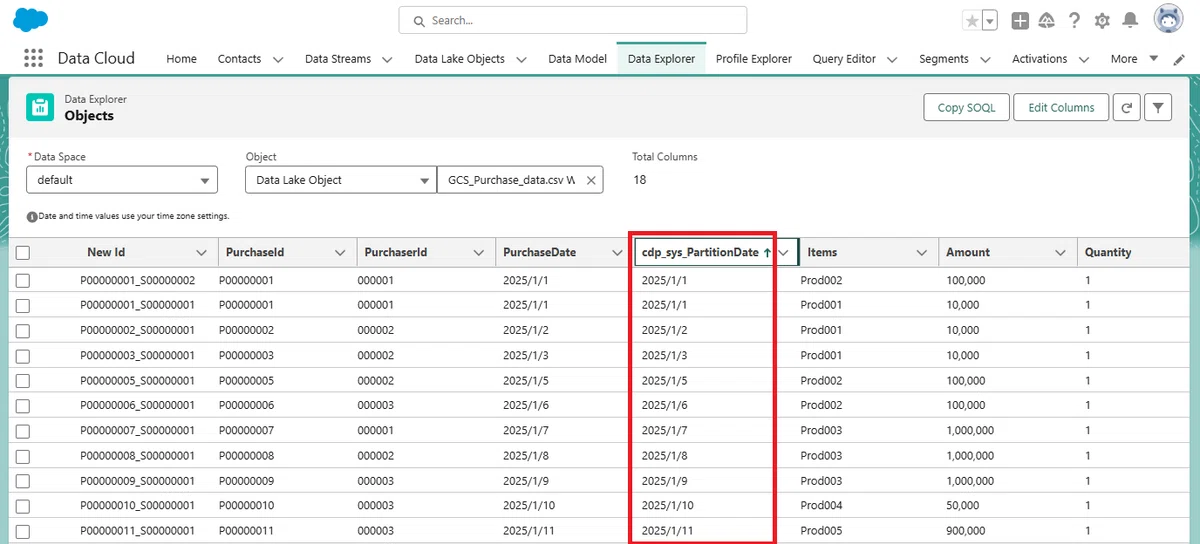Check the row P00000006_S00000001
Screen dimensions: 1200x544
pyautogui.click(x=23, y=406)
